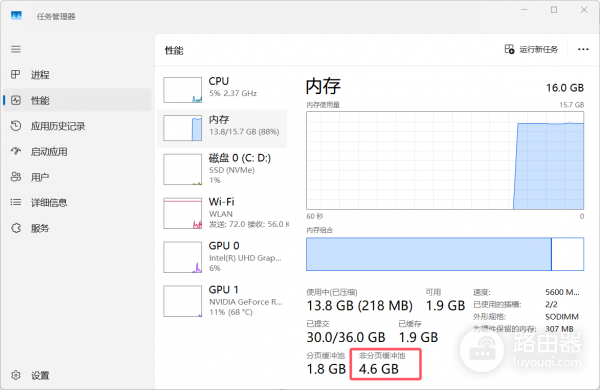The width and height of the screenshot is (600, 390).
Task: Go to 进程 tab label
Action: point(40,75)
